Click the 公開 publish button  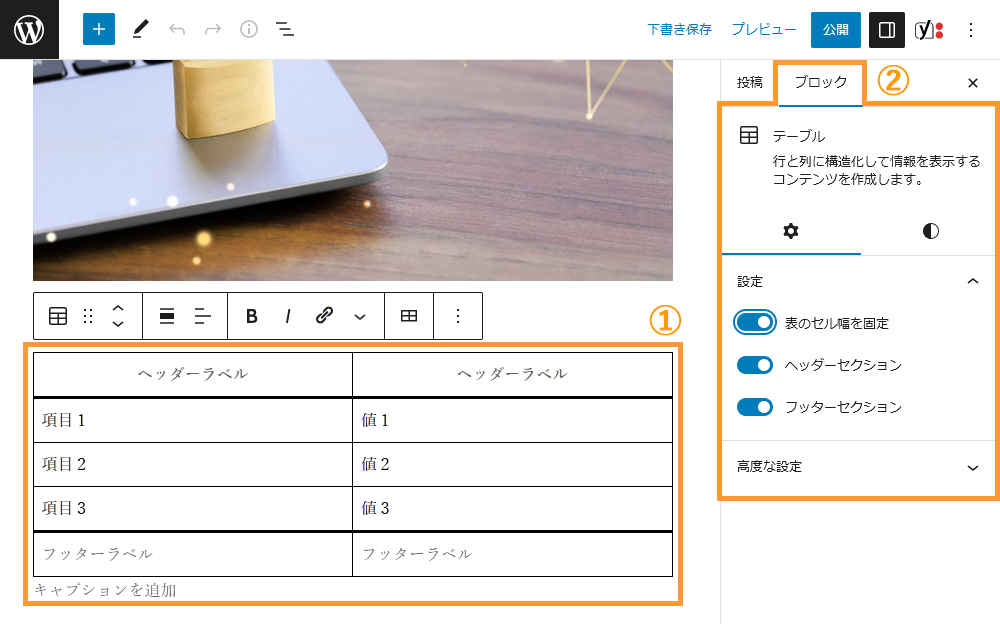point(835,29)
